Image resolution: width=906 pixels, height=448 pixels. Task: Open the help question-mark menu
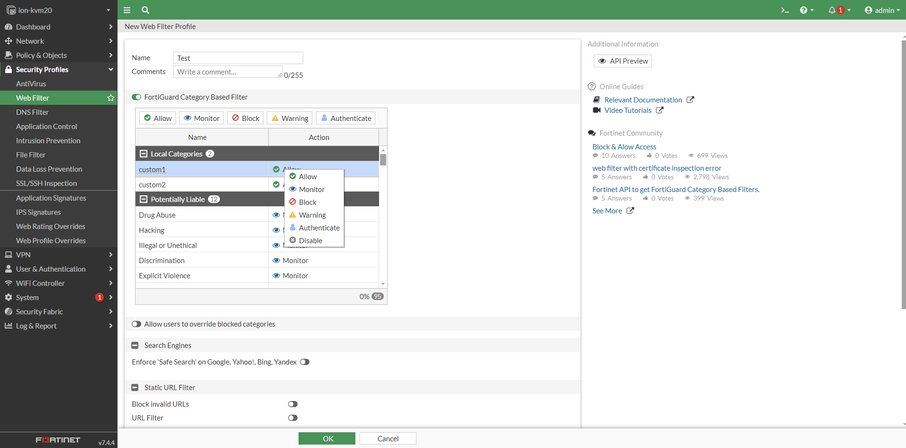807,10
